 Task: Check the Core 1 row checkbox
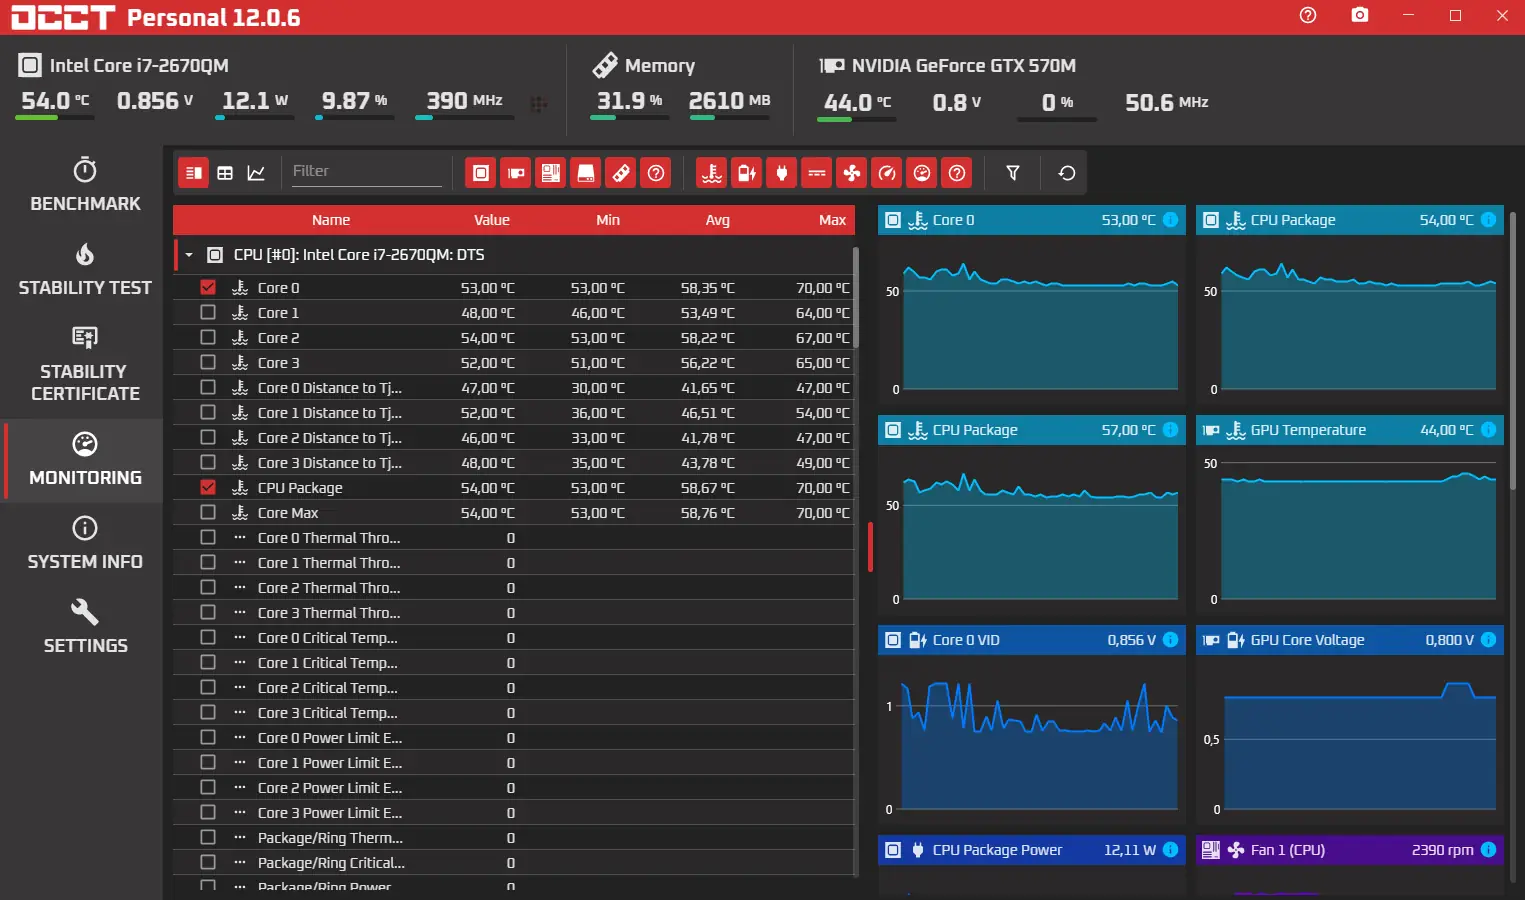pyautogui.click(x=208, y=312)
